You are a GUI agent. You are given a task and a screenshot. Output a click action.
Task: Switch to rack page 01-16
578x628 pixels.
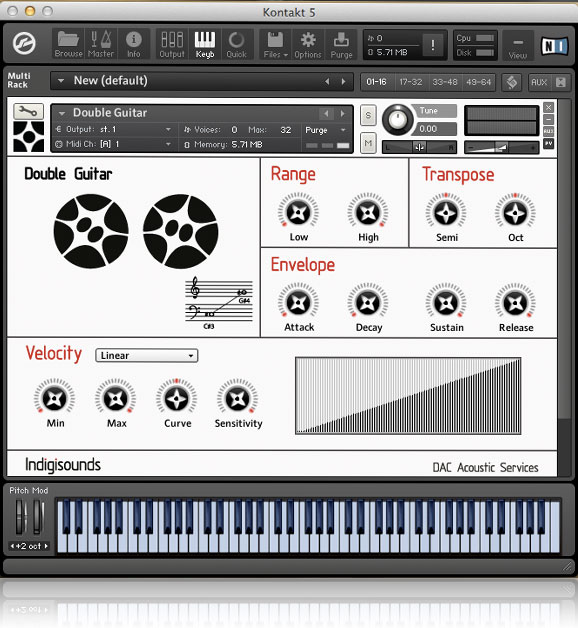(x=377, y=82)
